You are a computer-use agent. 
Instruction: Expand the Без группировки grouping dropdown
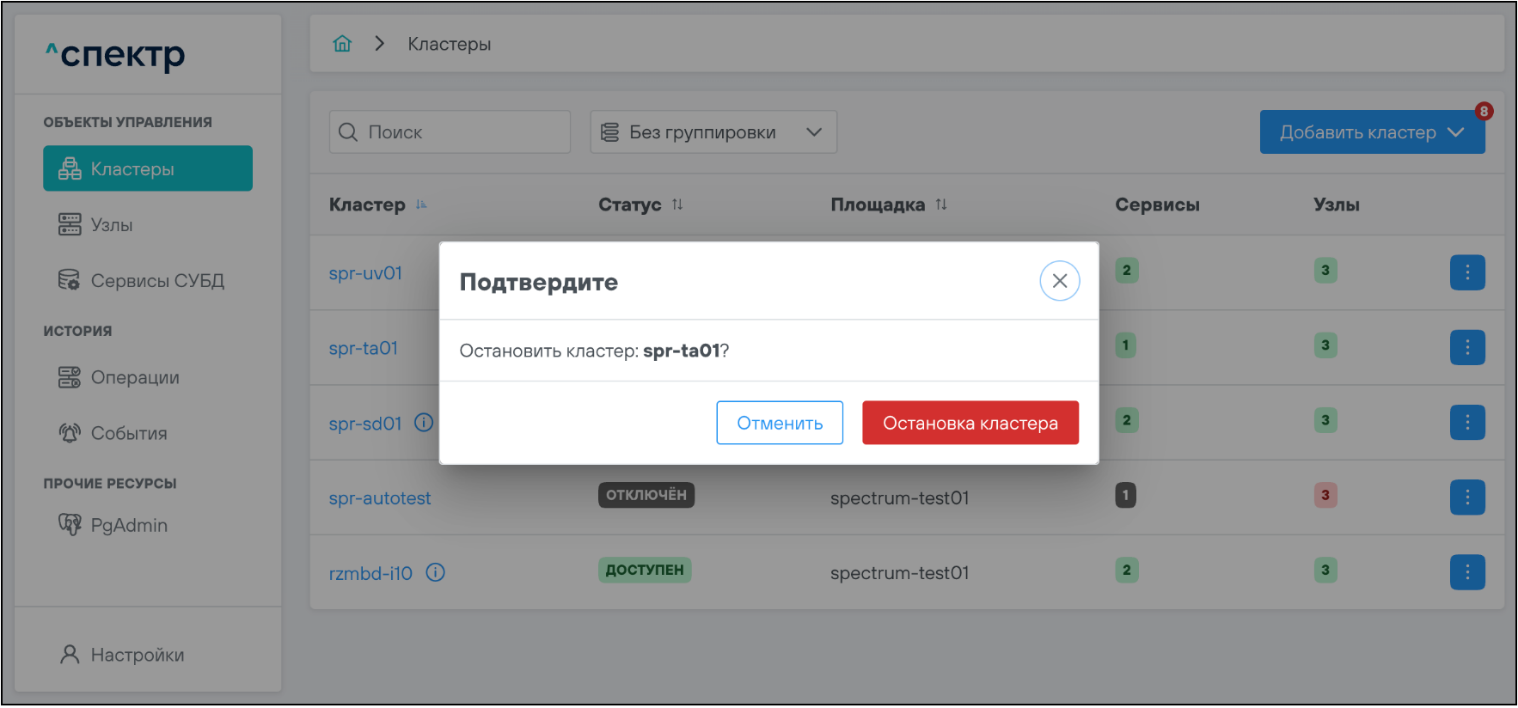[713, 132]
